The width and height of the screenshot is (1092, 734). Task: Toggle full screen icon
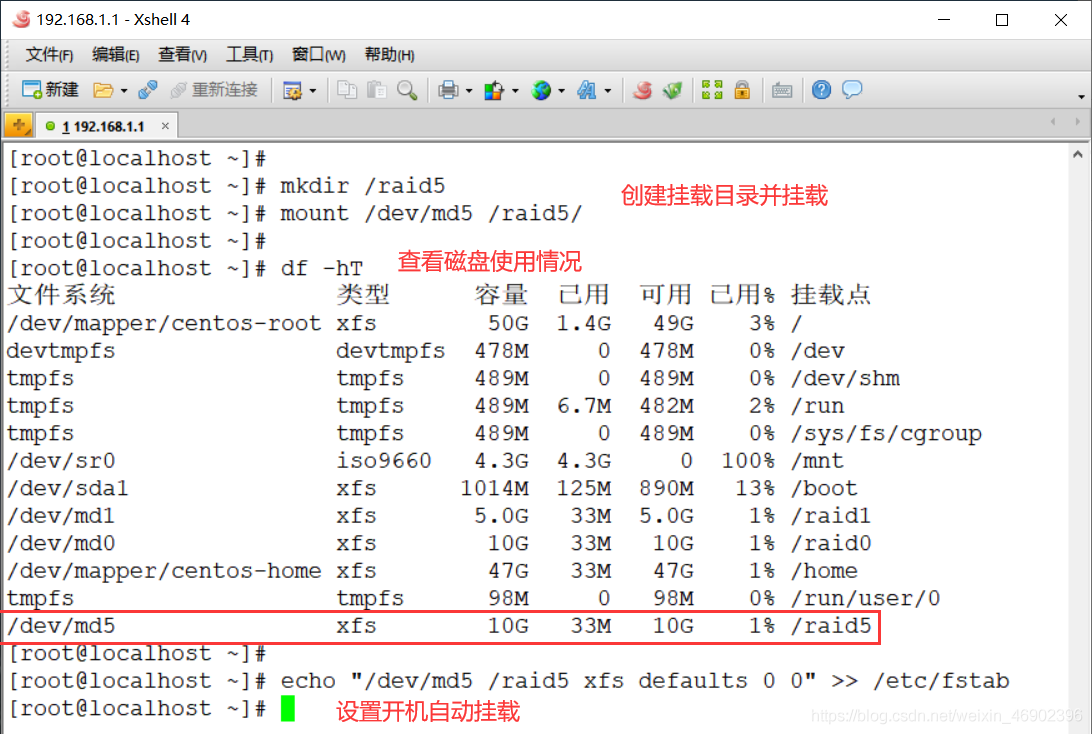point(712,90)
